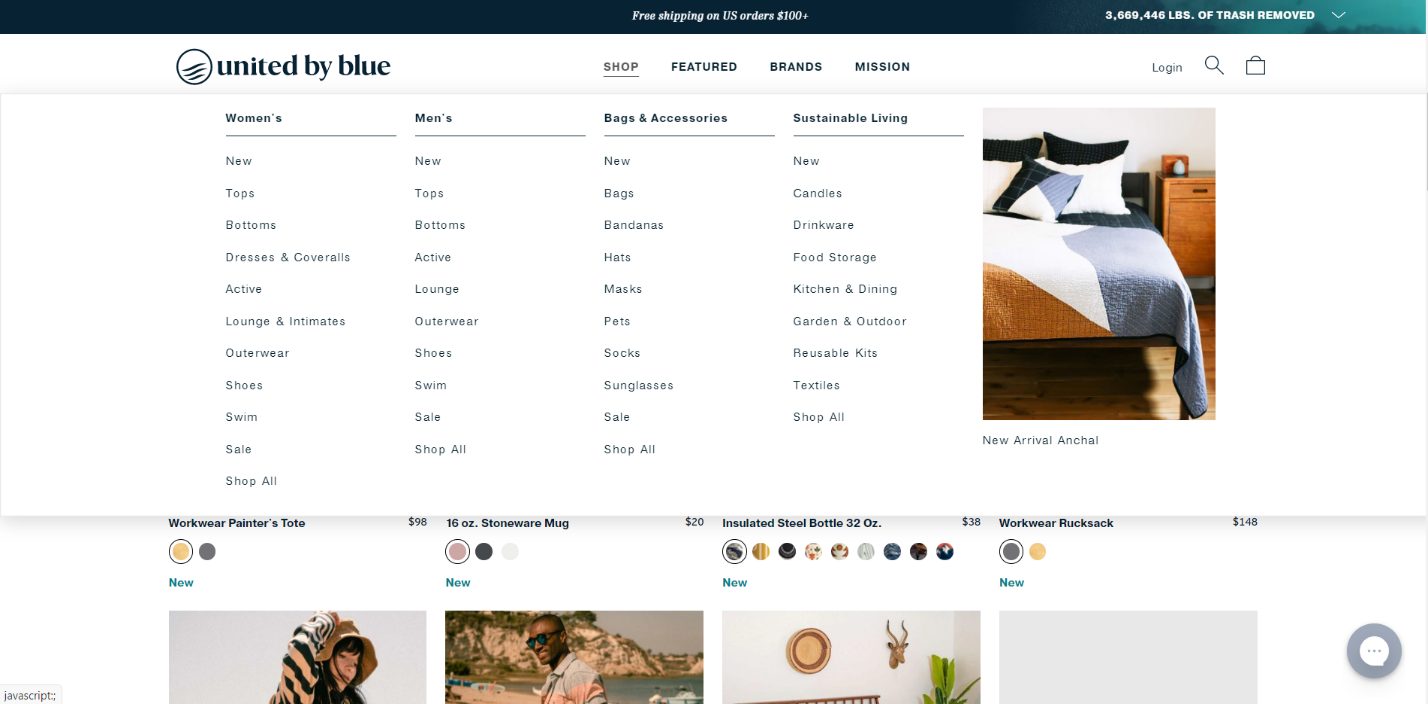Viewport: 1428px width, 704px height.
Task: Open the Reusable Kits link
Action: (835, 353)
